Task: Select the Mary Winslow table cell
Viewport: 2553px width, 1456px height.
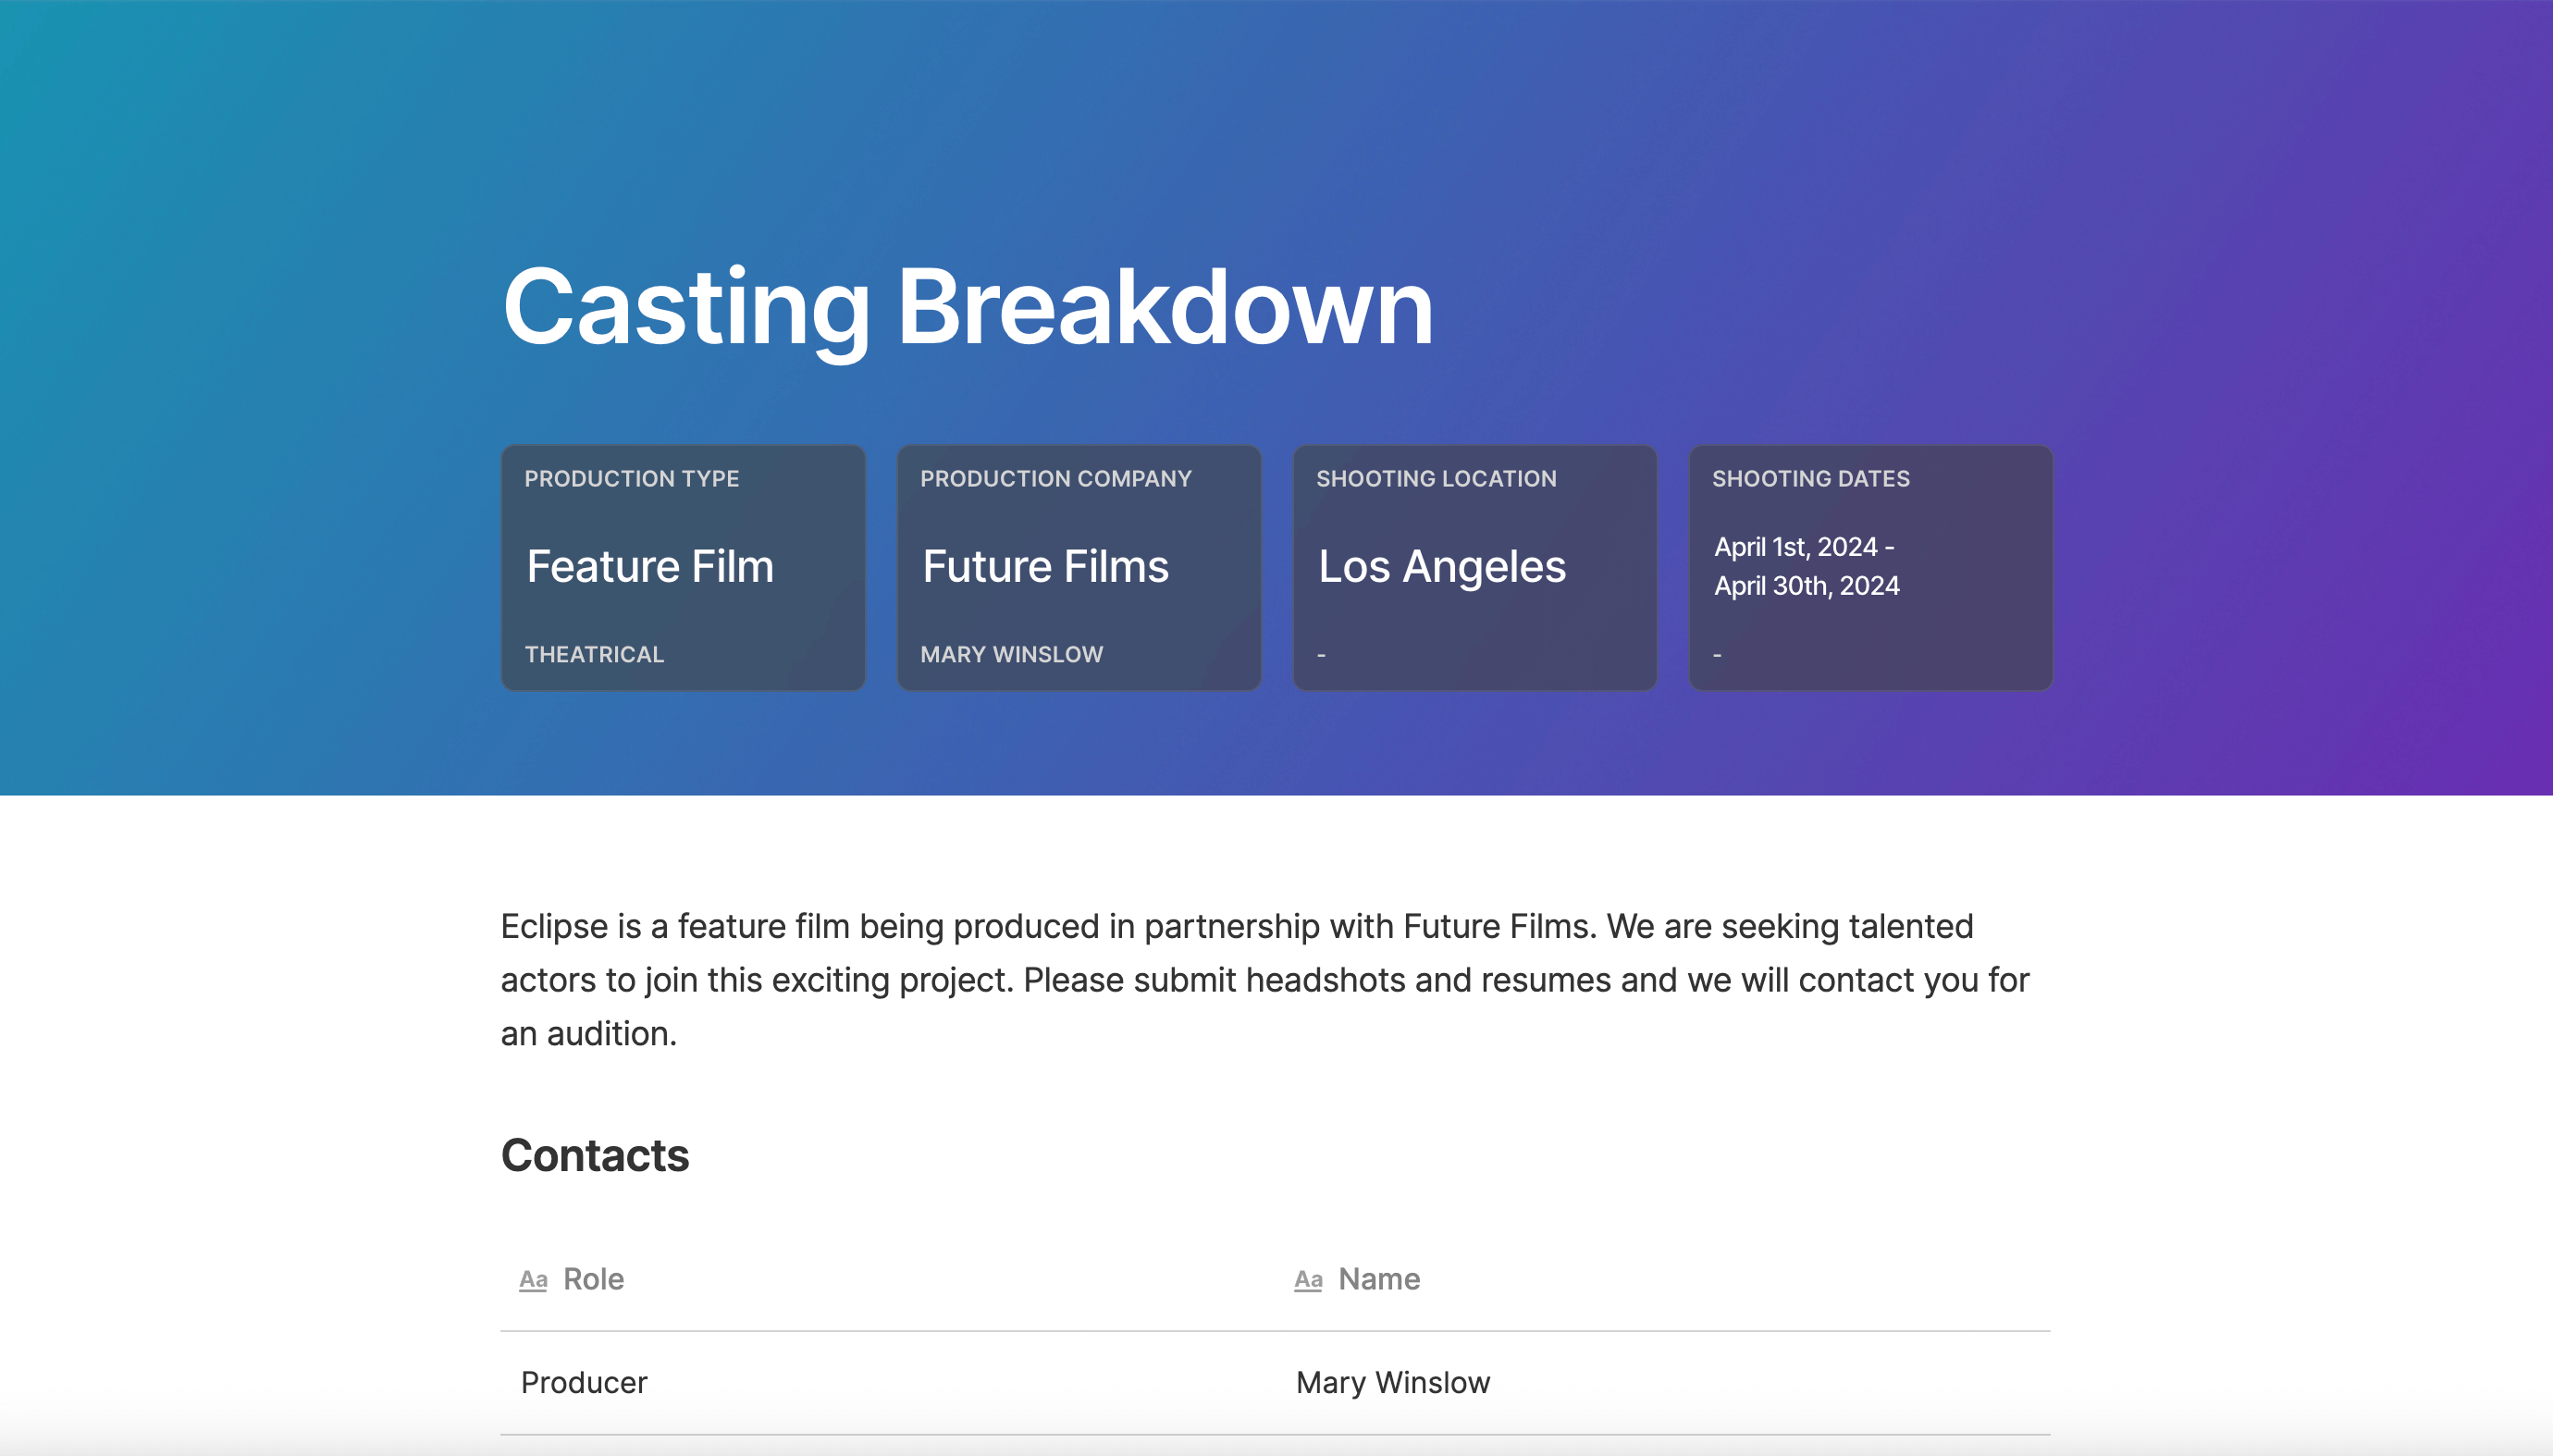Action: (x=1664, y=1383)
